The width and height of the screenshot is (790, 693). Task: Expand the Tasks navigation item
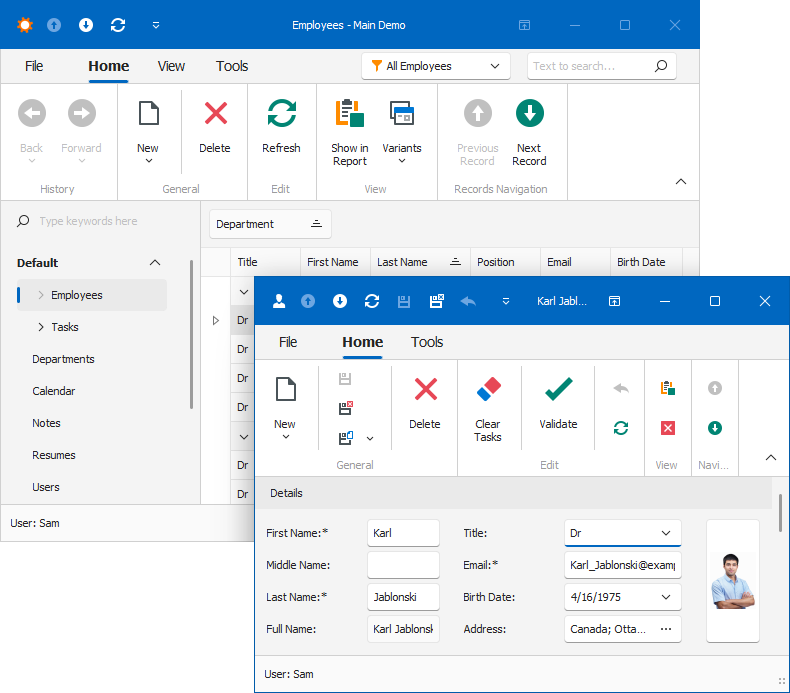pos(41,327)
